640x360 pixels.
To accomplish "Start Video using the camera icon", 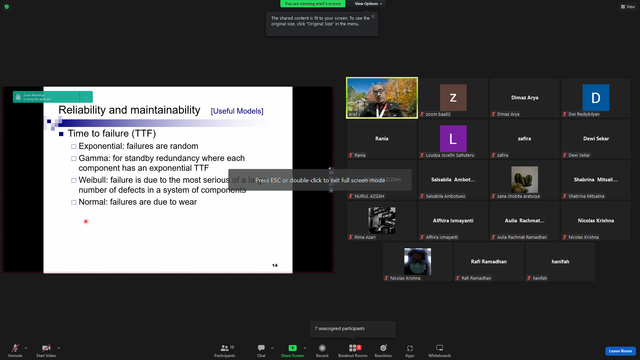I will [x=46, y=350].
